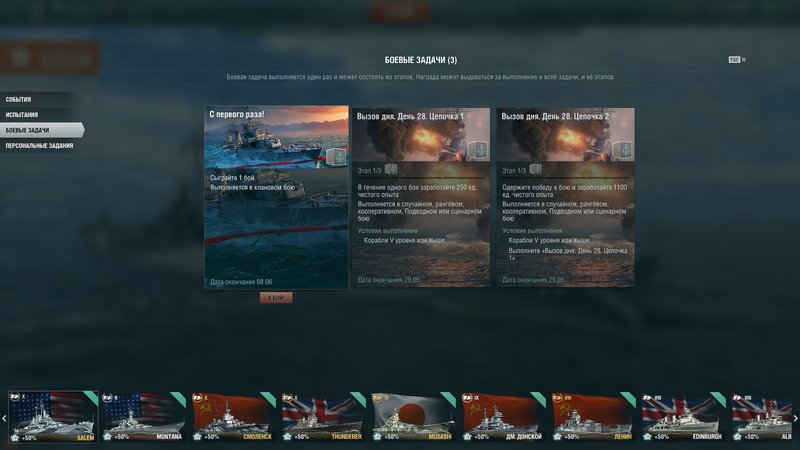Pick the Musashi ship in carousel
The width and height of the screenshot is (800, 450).
[x=414, y=417]
